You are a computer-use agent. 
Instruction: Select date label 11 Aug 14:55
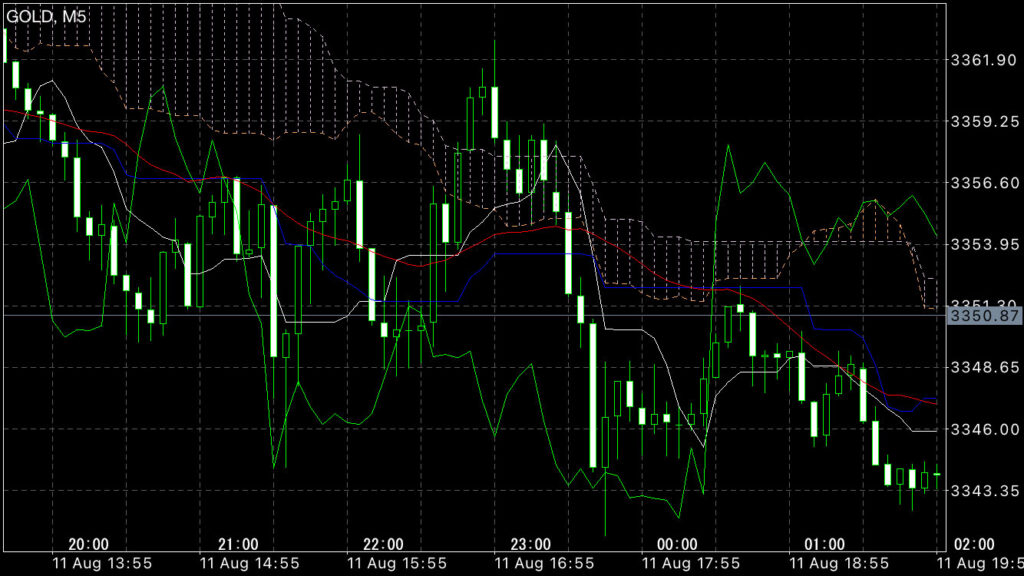(249, 564)
